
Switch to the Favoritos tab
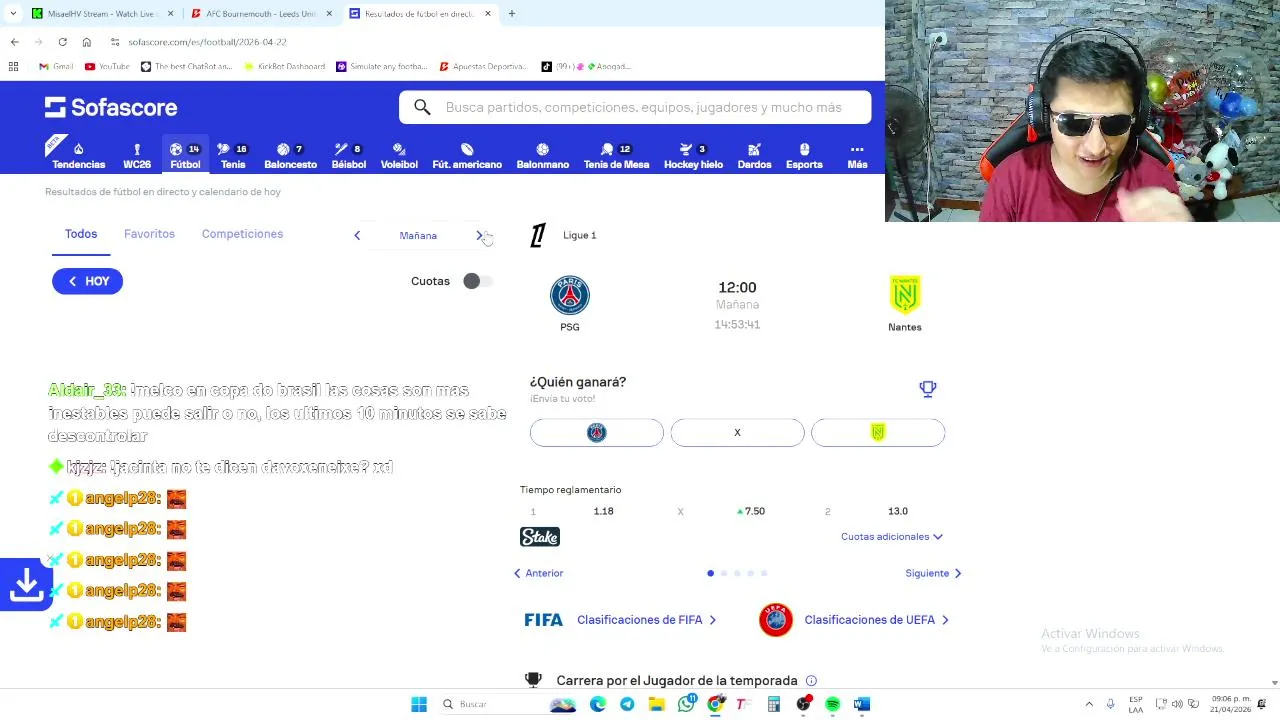click(x=149, y=234)
